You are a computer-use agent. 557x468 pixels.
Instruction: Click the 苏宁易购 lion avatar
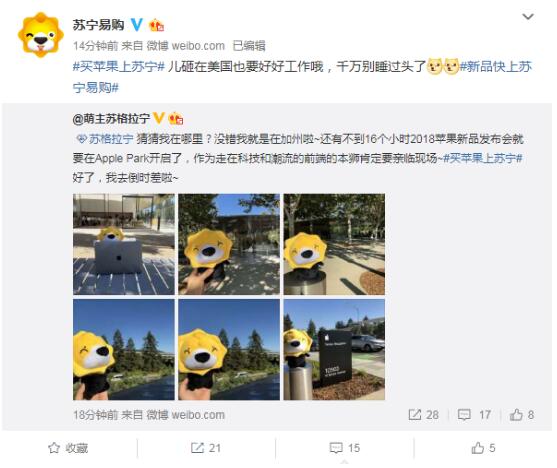point(41,35)
